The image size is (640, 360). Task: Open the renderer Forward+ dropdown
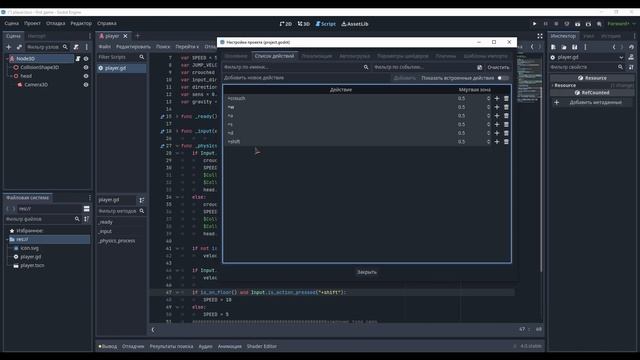621,24
